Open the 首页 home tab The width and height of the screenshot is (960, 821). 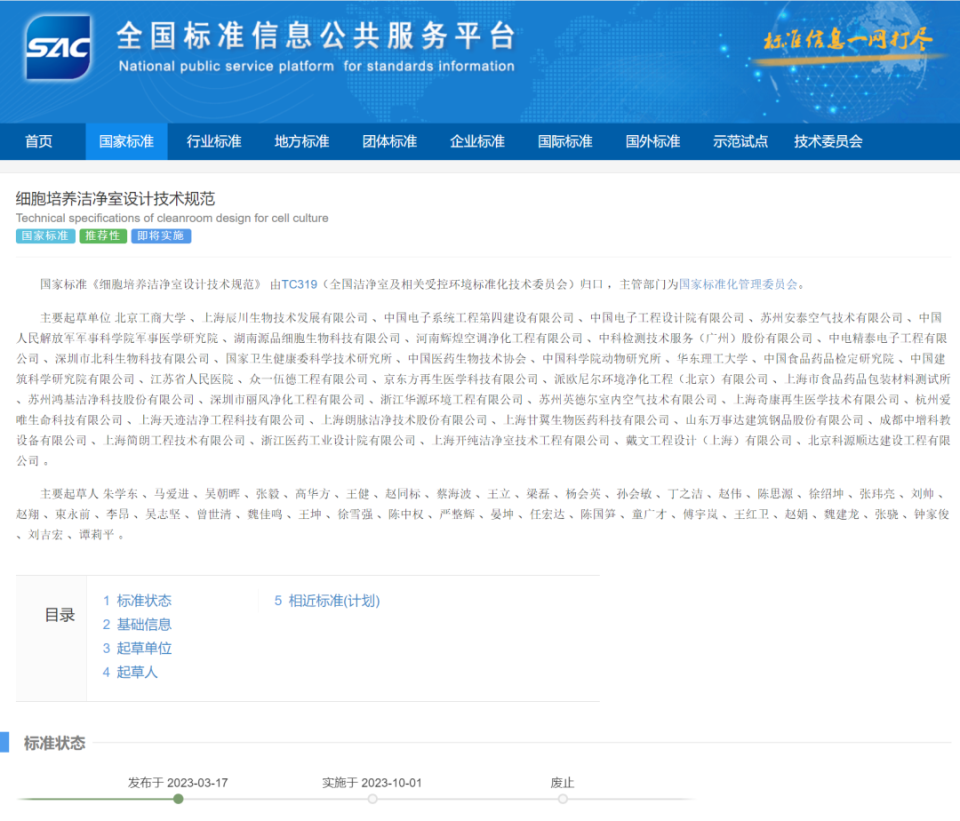[x=39, y=141]
